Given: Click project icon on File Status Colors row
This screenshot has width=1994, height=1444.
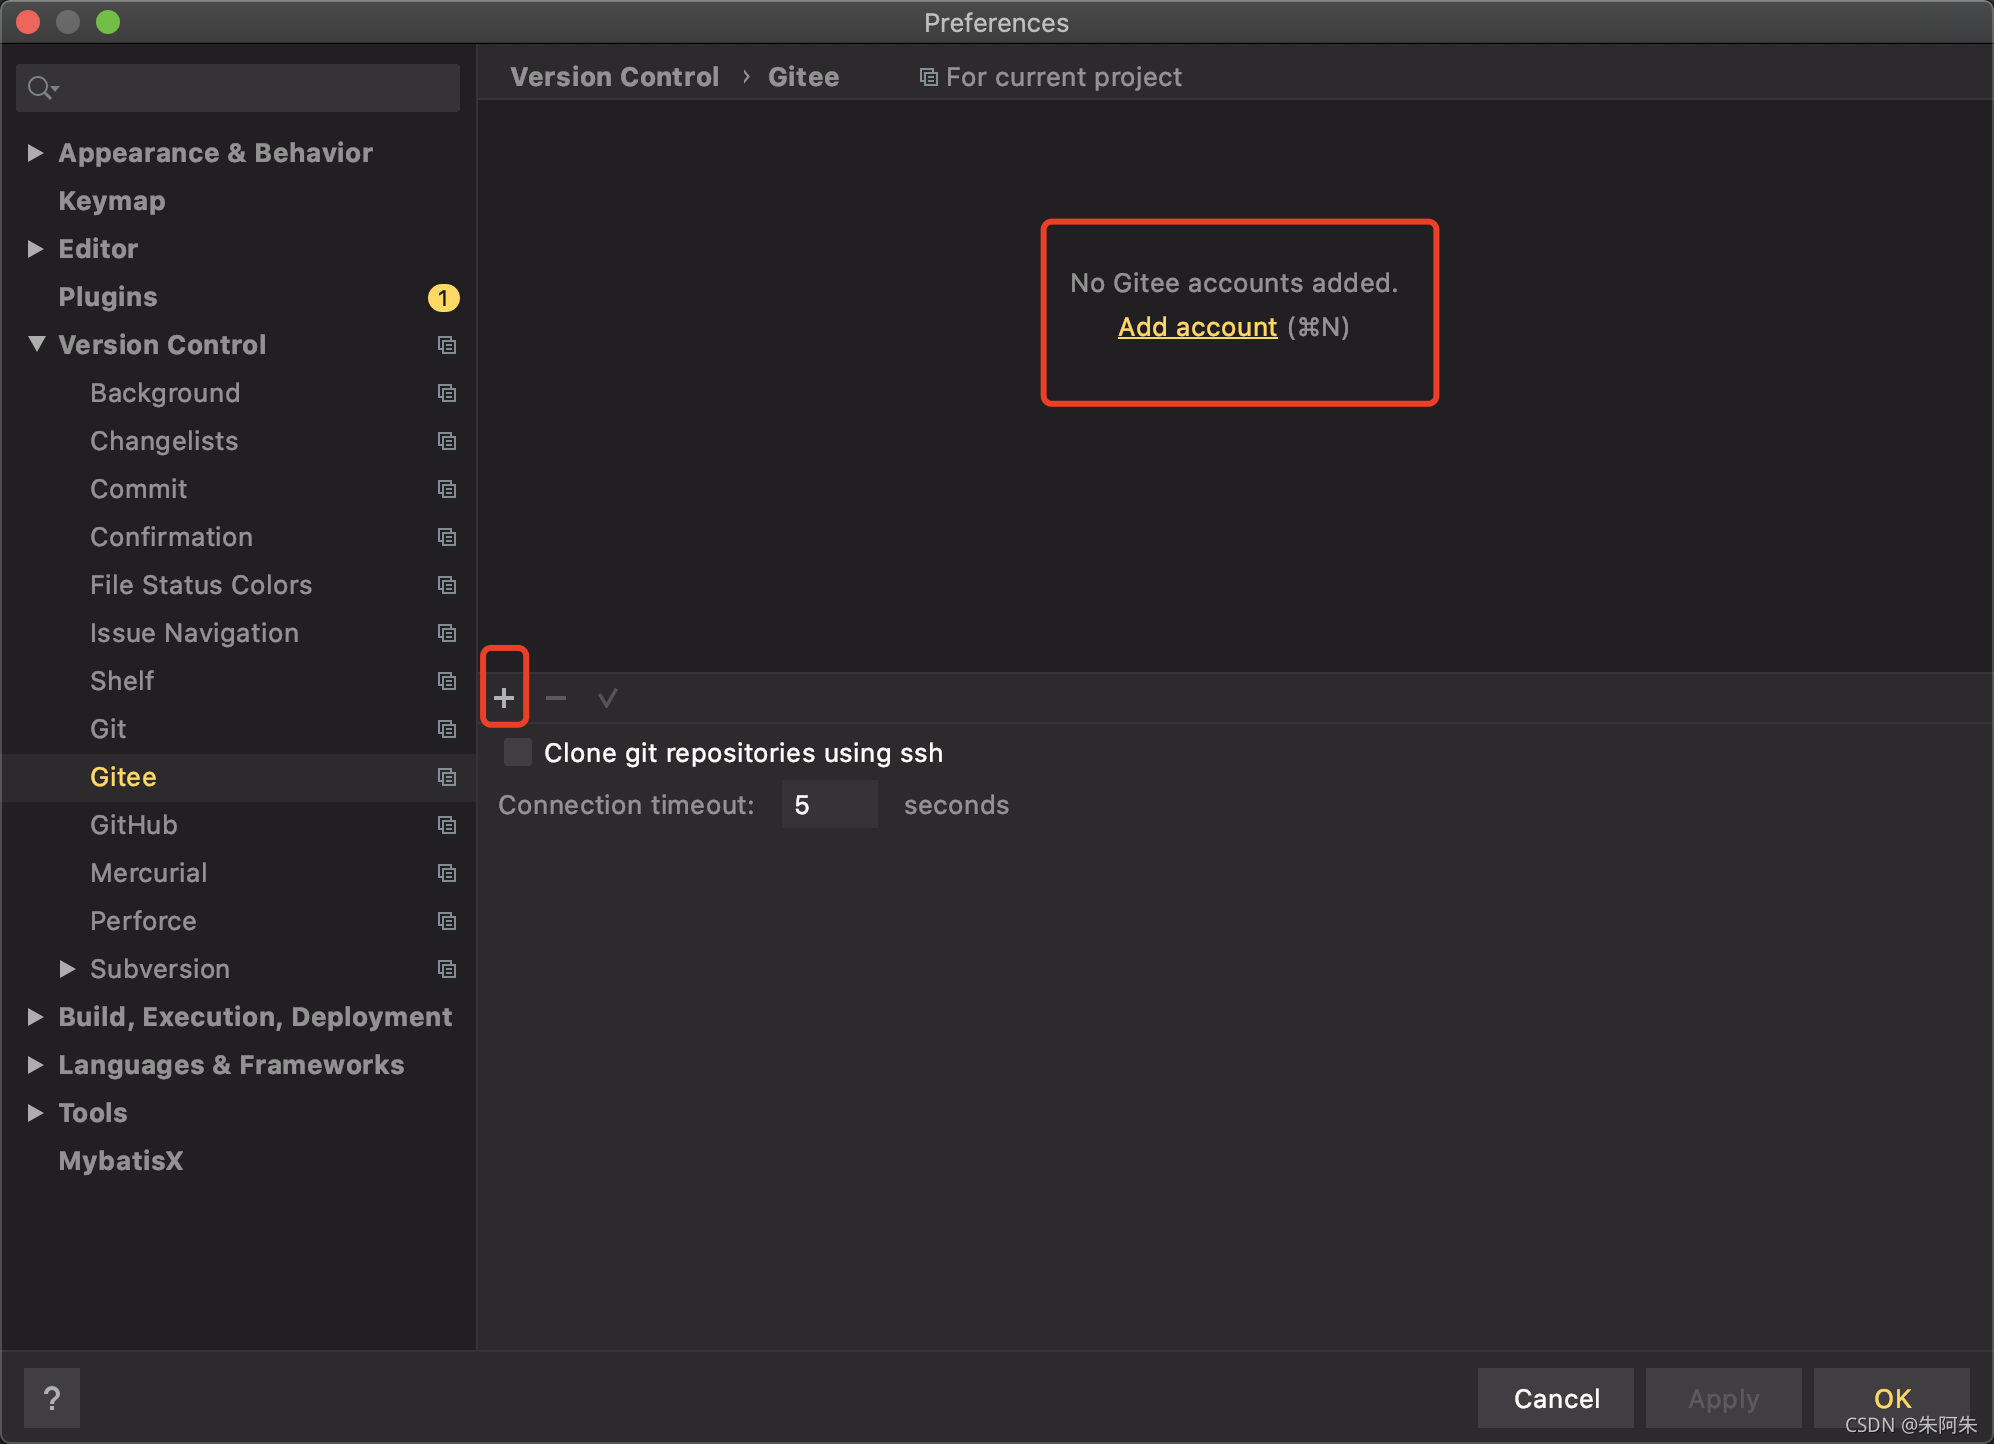Looking at the screenshot, I should [447, 585].
